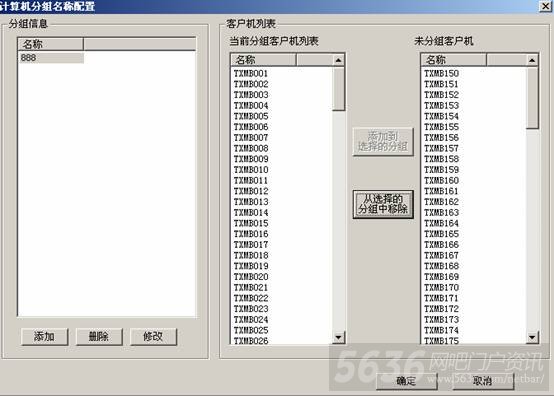This screenshot has height=396, width=554.
Task: Select client TXMB011
Action: (251, 181)
